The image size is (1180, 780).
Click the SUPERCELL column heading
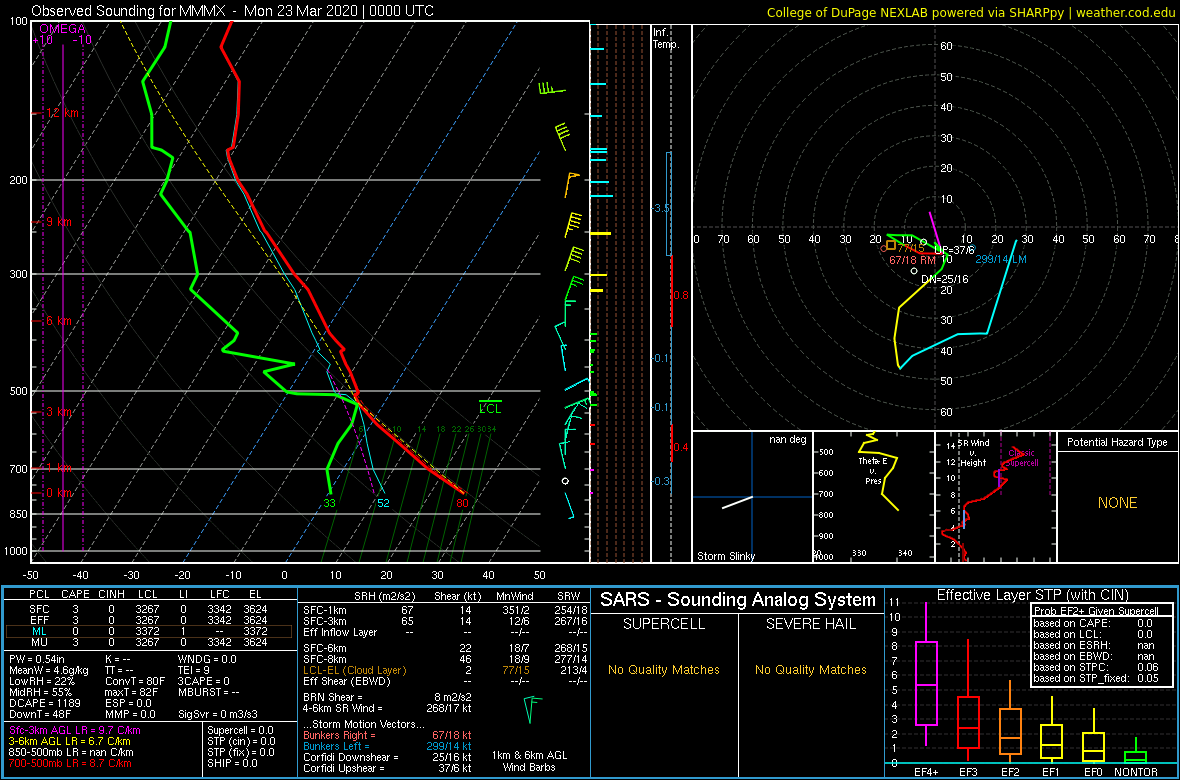665,624
